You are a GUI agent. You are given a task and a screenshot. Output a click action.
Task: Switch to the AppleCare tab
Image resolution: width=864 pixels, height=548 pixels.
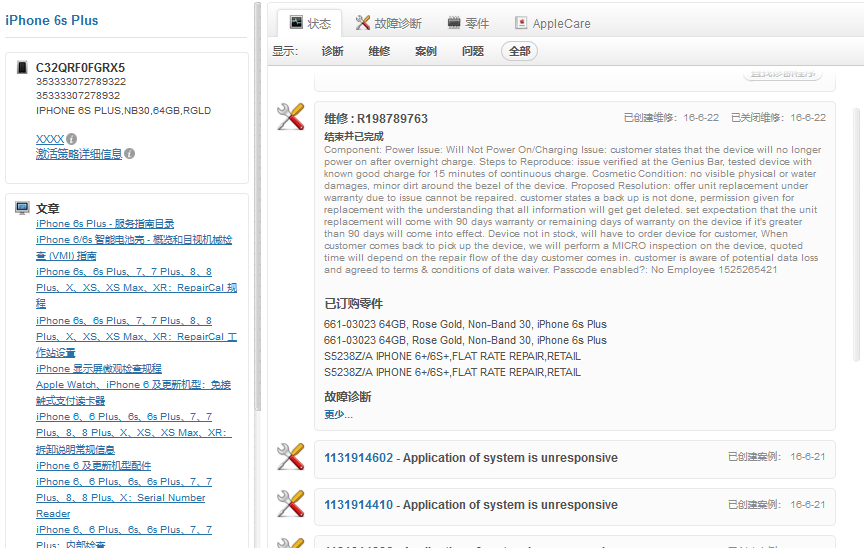tap(552, 23)
